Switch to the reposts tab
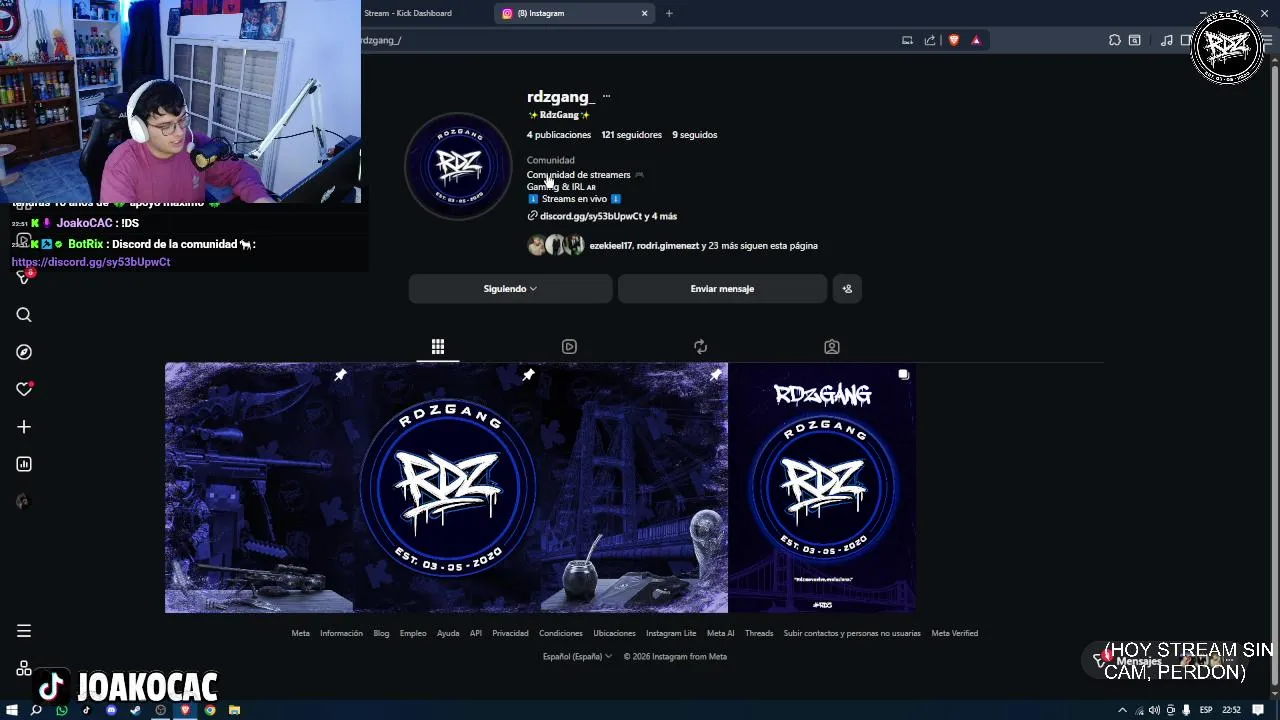Image resolution: width=1280 pixels, height=720 pixels. pyautogui.click(x=700, y=346)
